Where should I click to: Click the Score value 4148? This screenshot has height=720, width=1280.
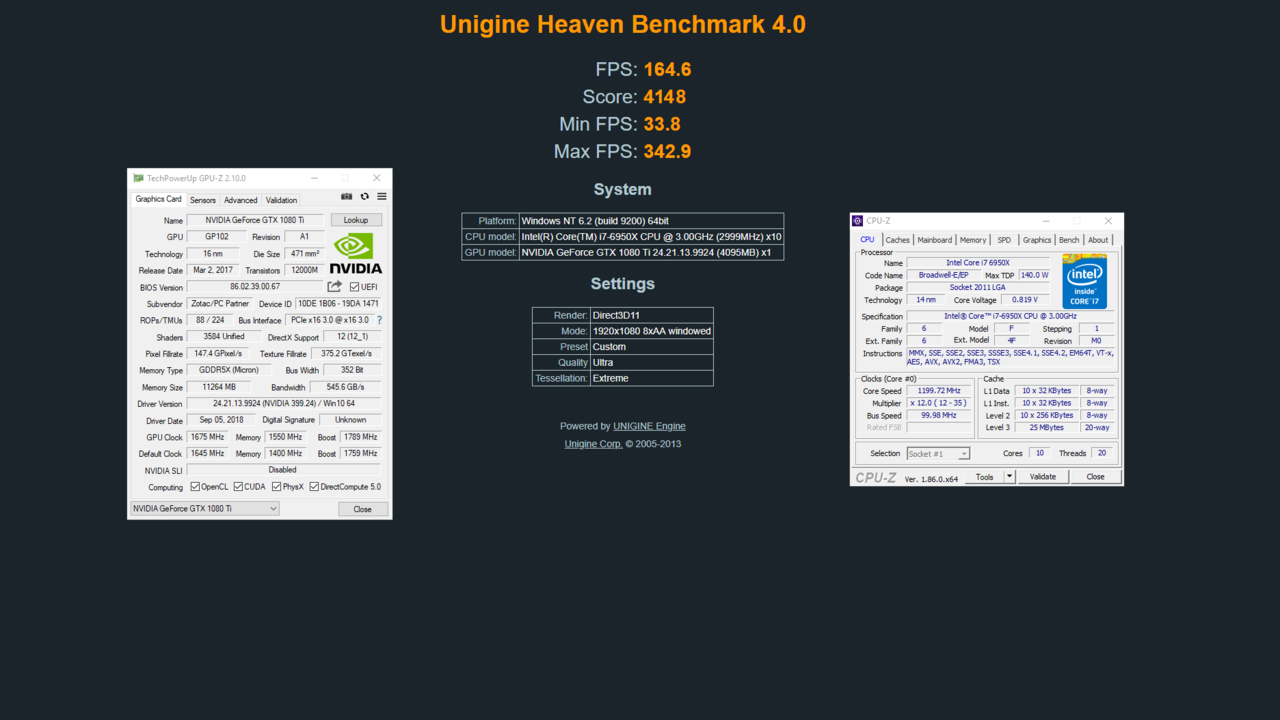[x=665, y=97]
